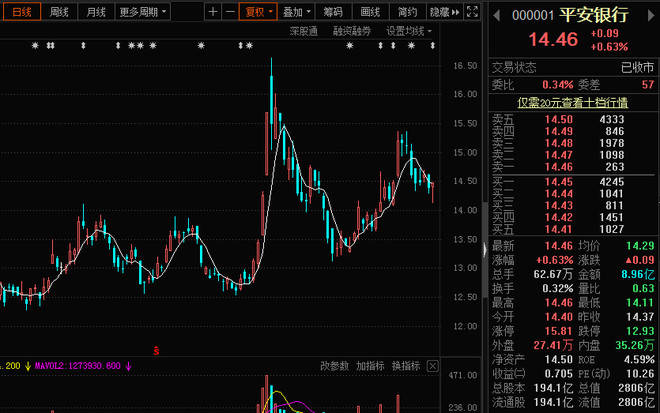The height and width of the screenshot is (413, 660).
Task: Toggle the 简约 simple mode
Action: [407, 12]
